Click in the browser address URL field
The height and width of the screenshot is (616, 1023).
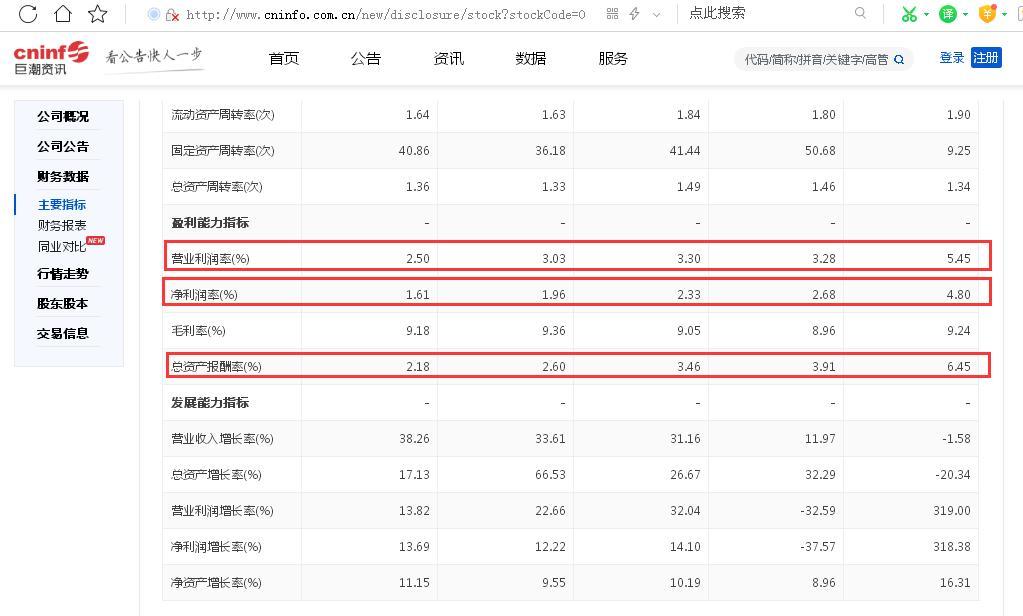click(x=385, y=14)
